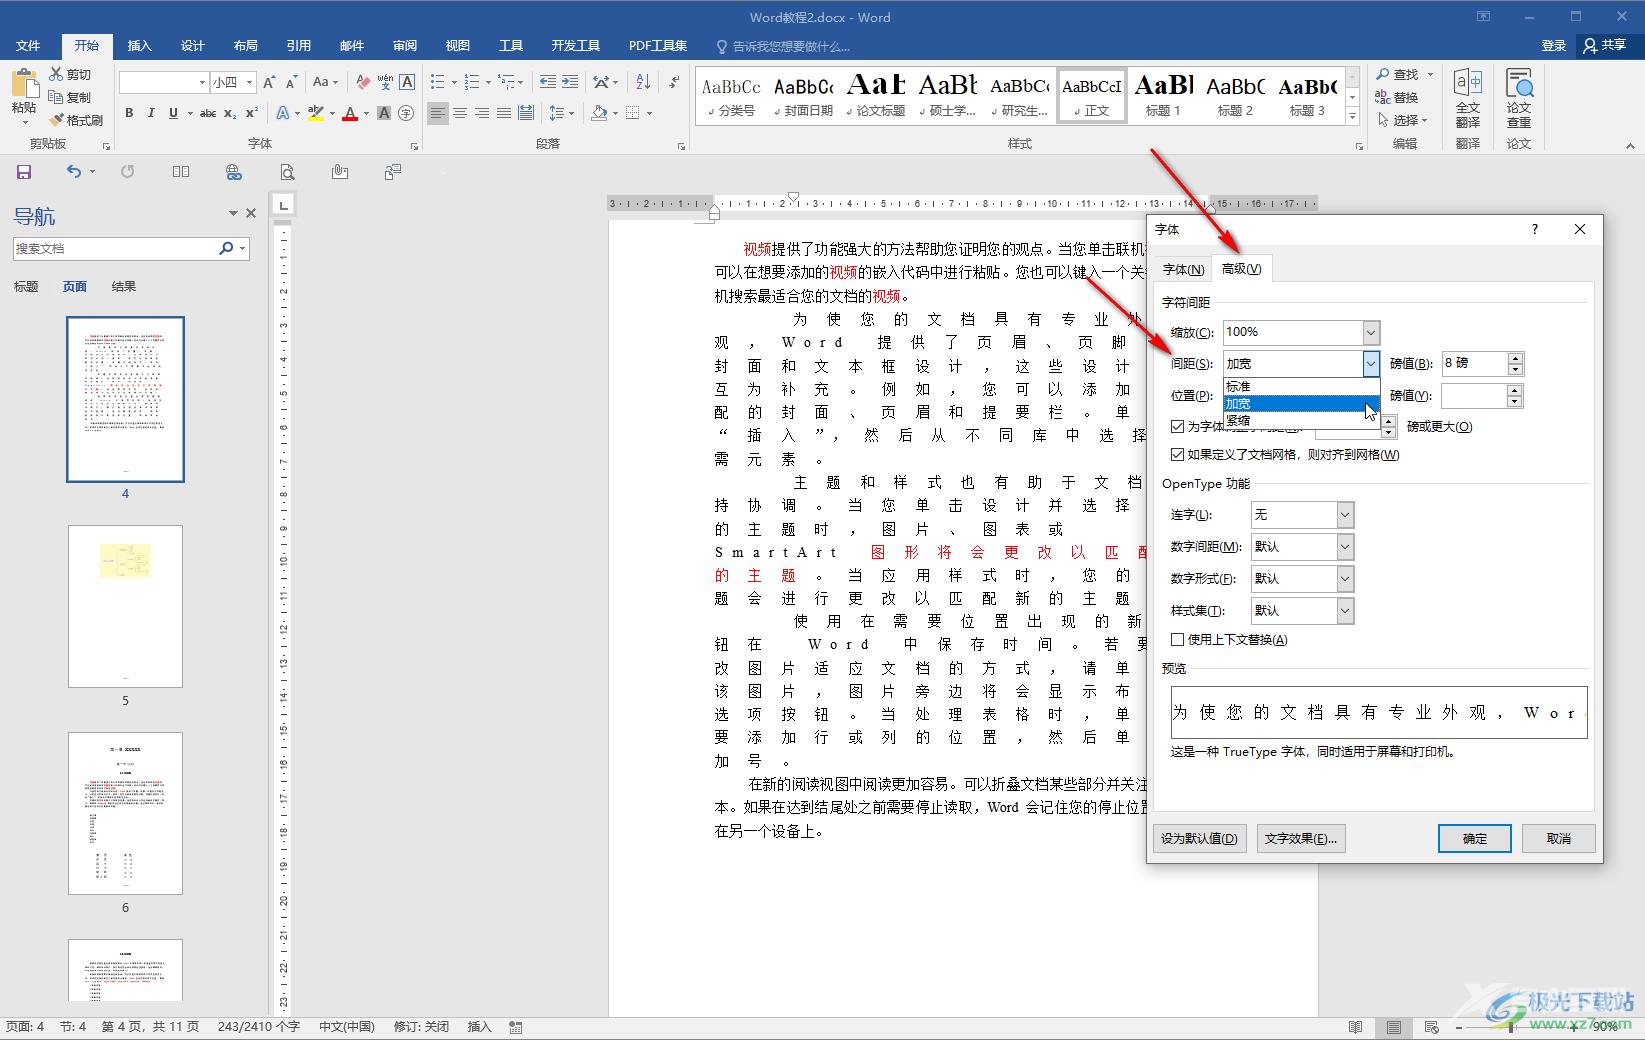
Task: Click the Cut scissors icon
Action: (57, 74)
